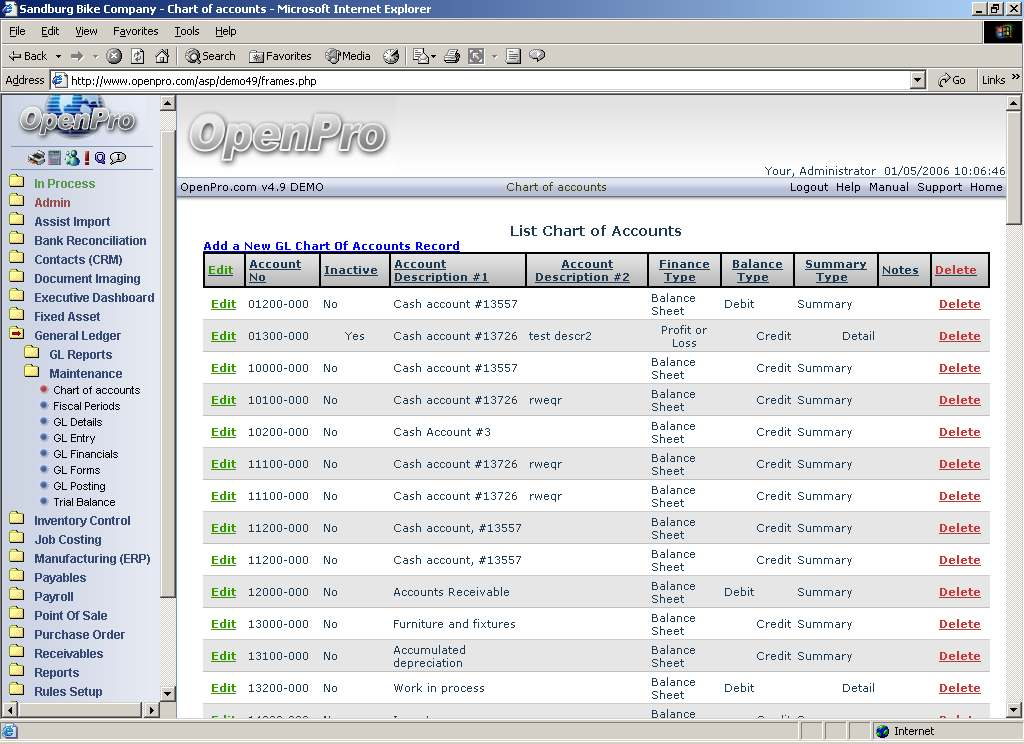Image resolution: width=1024 pixels, height=744 pixels.
Task: Collapse the General Ledger folder
Action: tap(77, 336)
